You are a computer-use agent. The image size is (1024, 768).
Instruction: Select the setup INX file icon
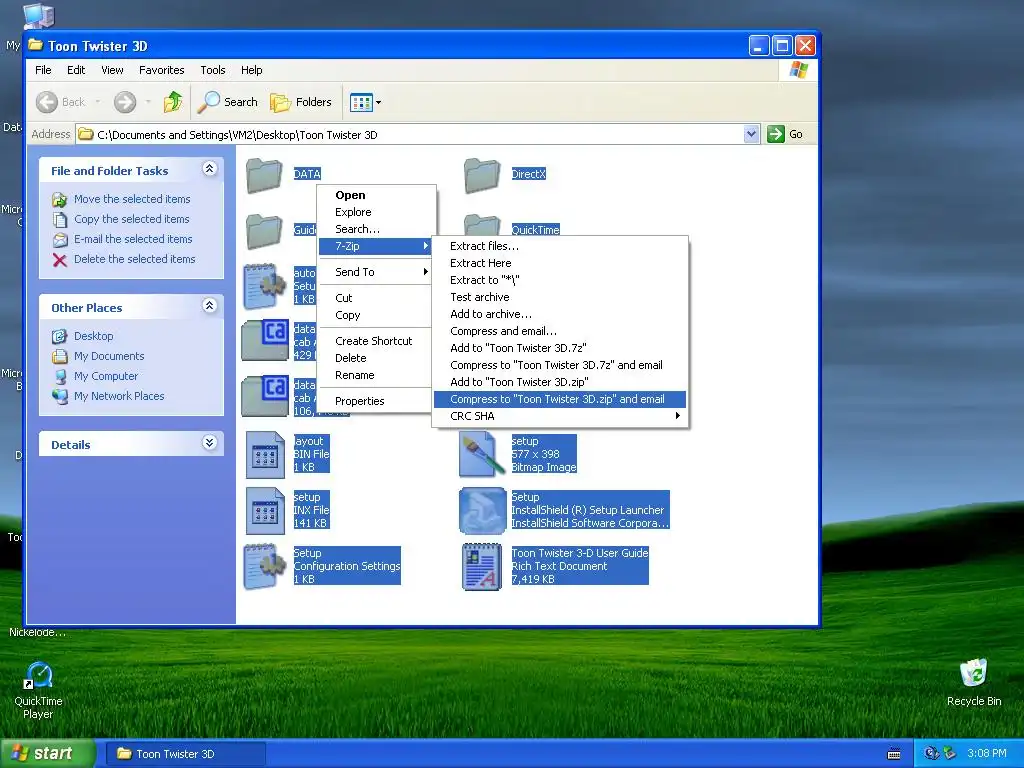click(265, 511)
